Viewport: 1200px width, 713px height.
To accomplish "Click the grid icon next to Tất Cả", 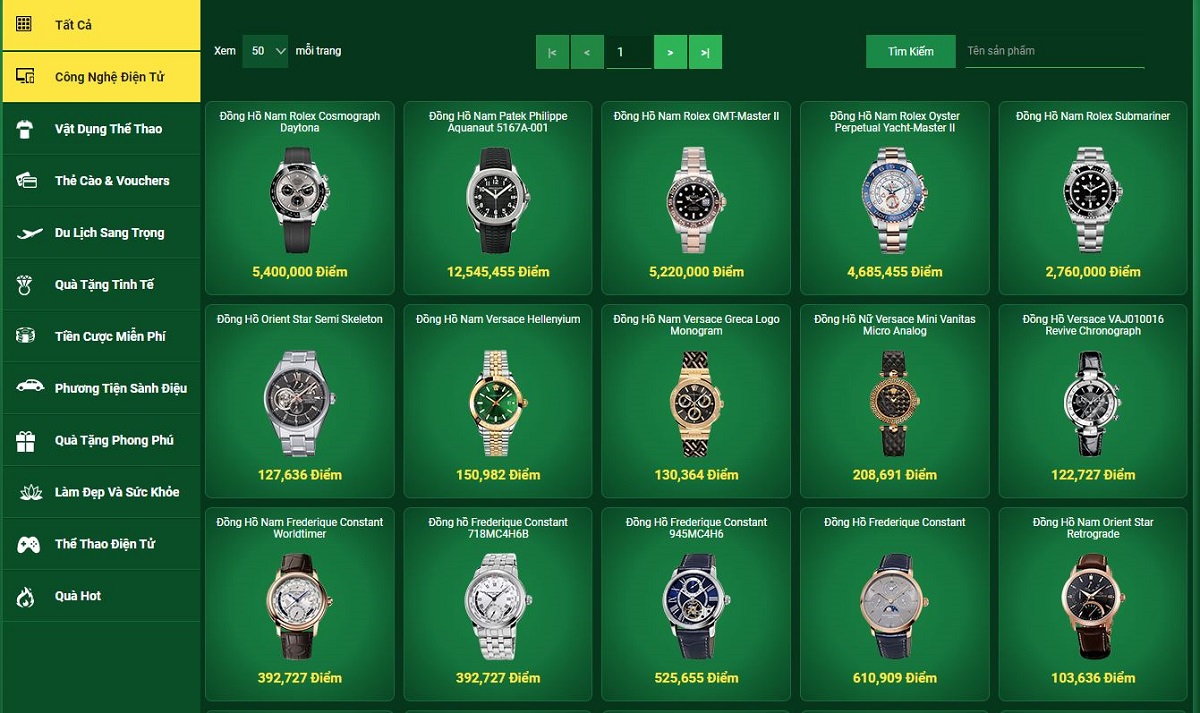I will tap(25, 24).
